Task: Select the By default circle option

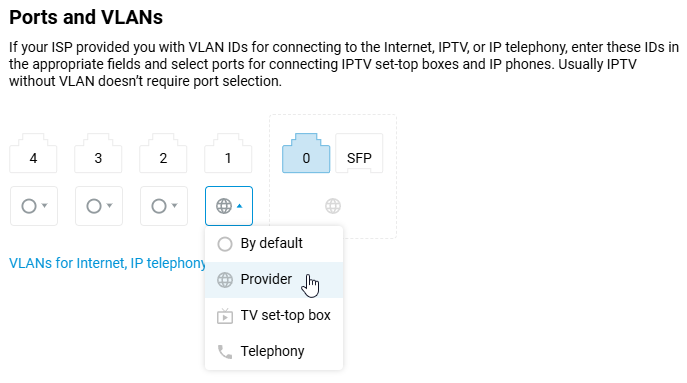Action: (225, 244)
